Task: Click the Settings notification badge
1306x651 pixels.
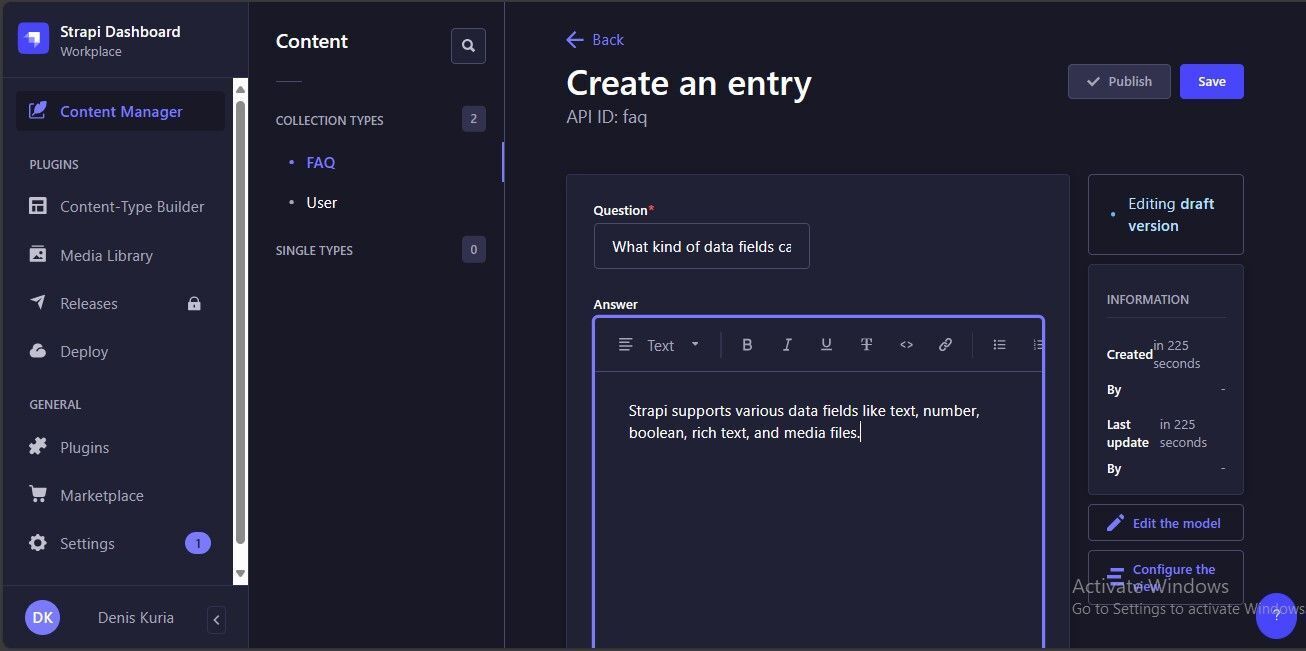Action: [x=197, y=543]
